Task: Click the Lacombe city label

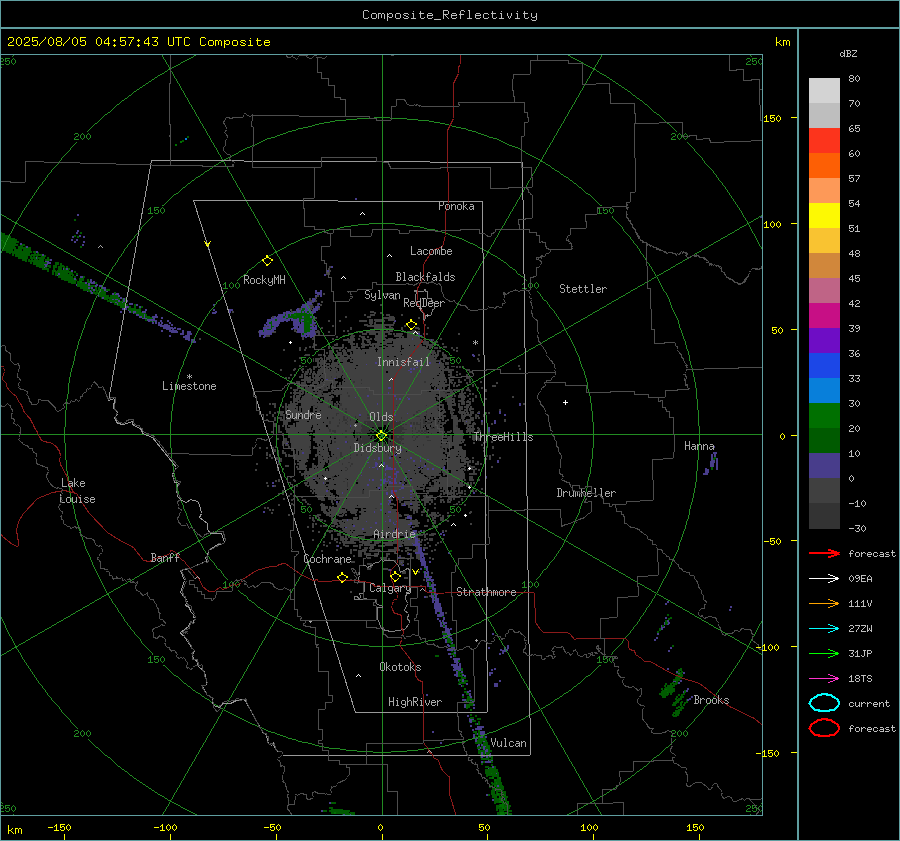Action: (x=431, y=251)
